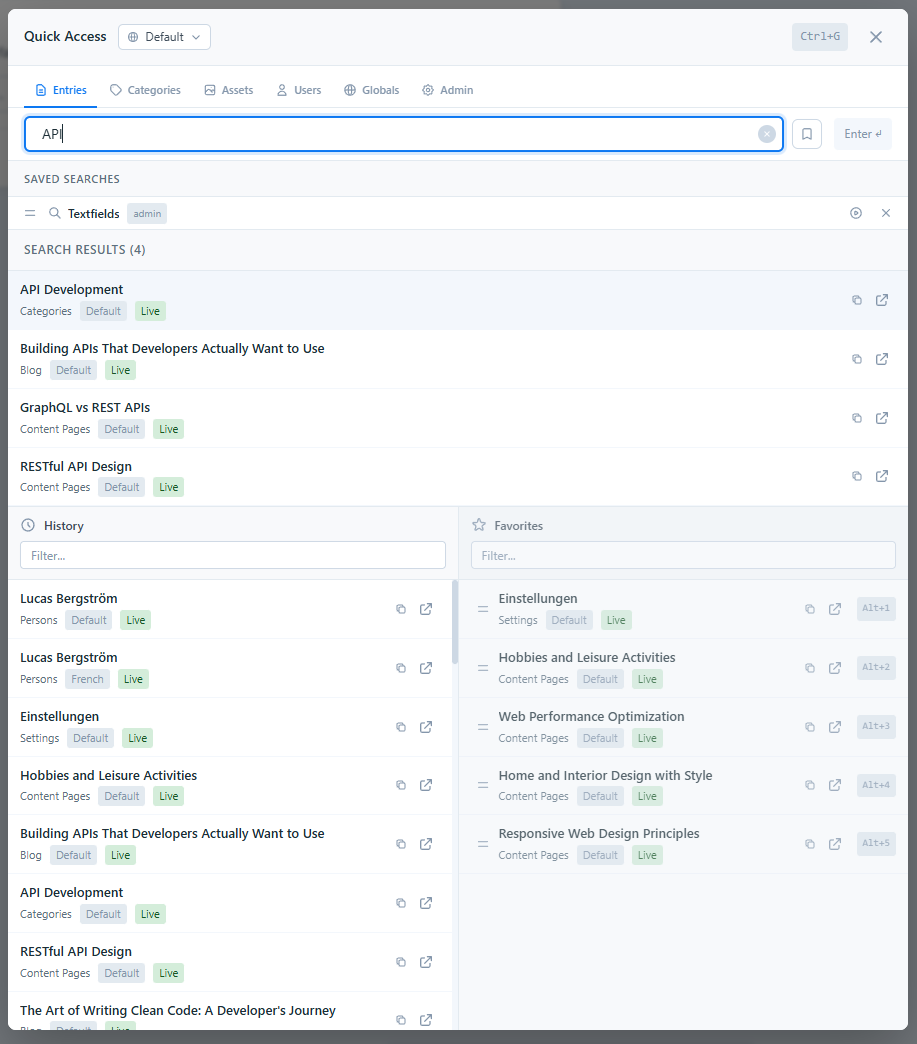Copy the API Development search result
Viewport: 917px width, 1044px height.
[x=856, y=299]
